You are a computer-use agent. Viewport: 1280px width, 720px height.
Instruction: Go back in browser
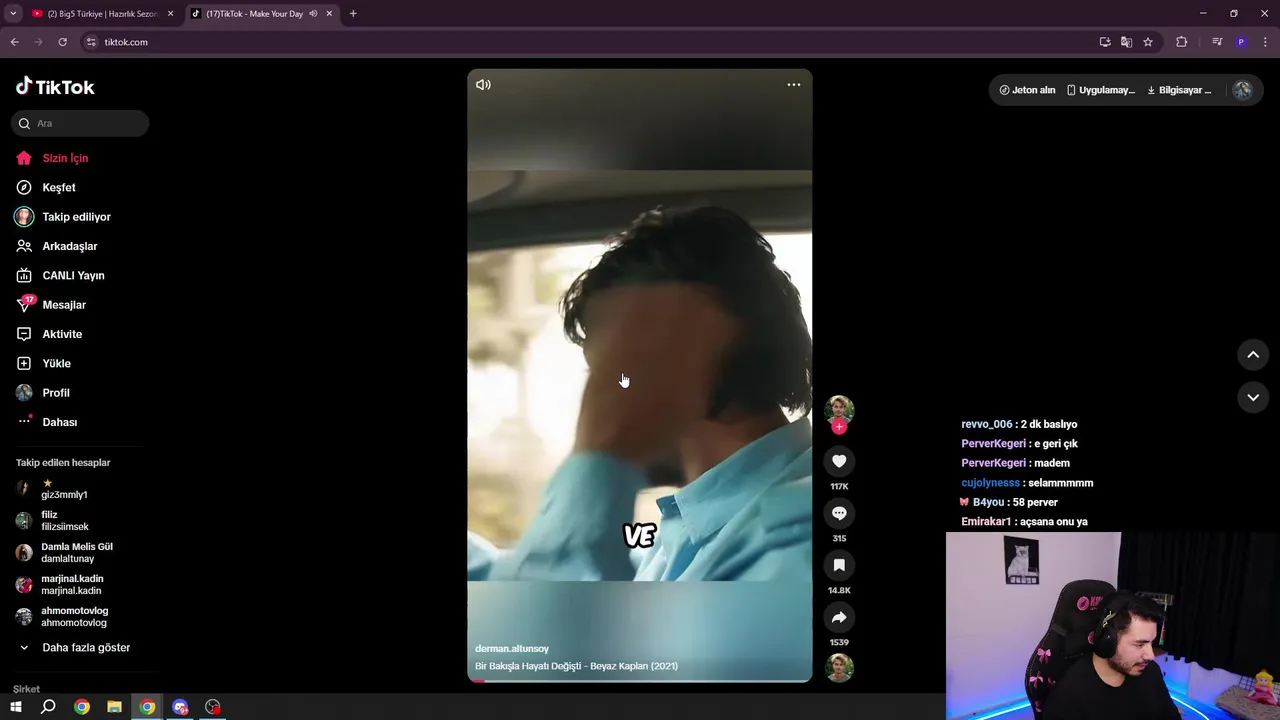14,42
